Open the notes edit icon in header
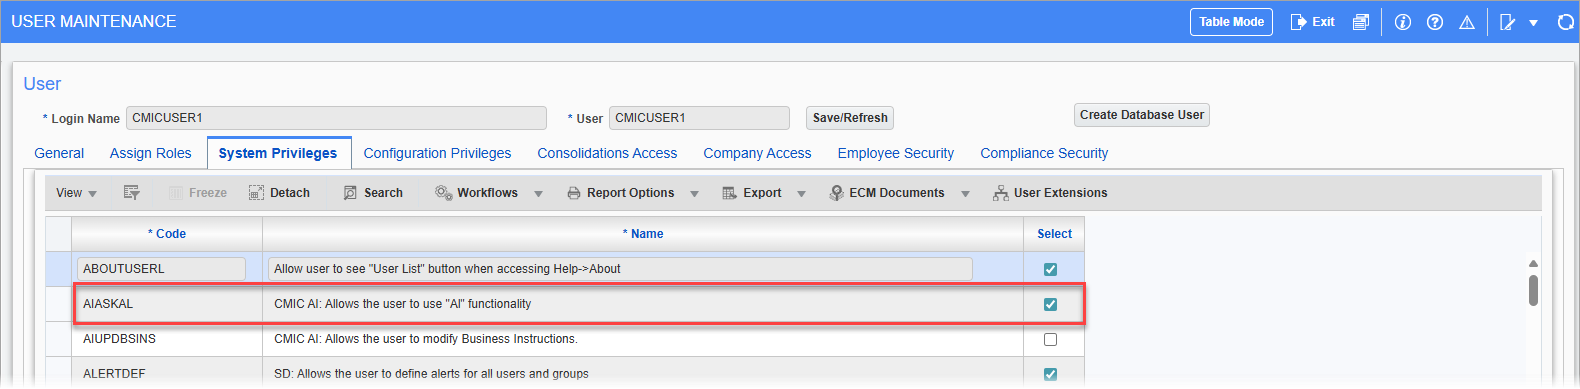1580x389 pixels. click(1508, 22)
